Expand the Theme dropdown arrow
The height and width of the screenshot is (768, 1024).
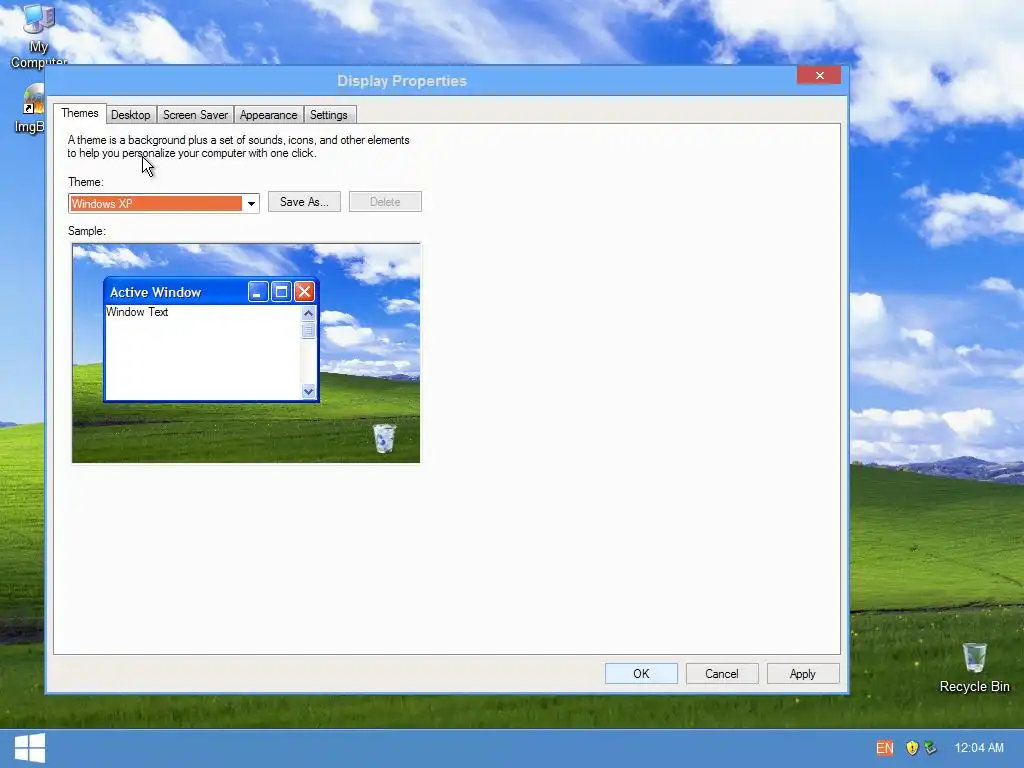point(251,204)
